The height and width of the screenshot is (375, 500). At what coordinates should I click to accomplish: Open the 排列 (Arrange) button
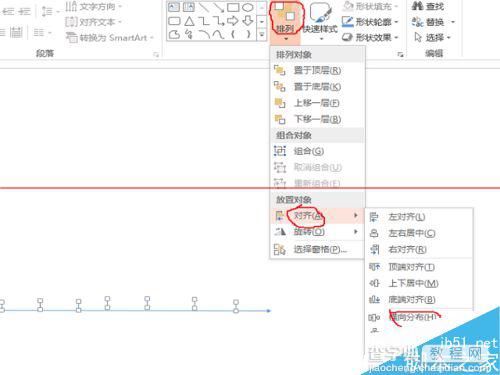pos(285,21)
